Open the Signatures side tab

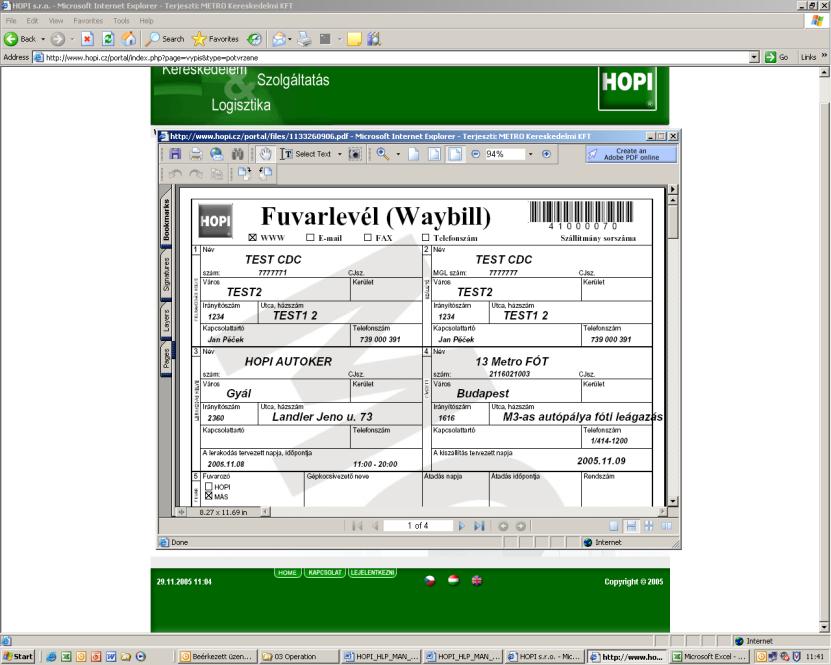click(x=166, y=274)
